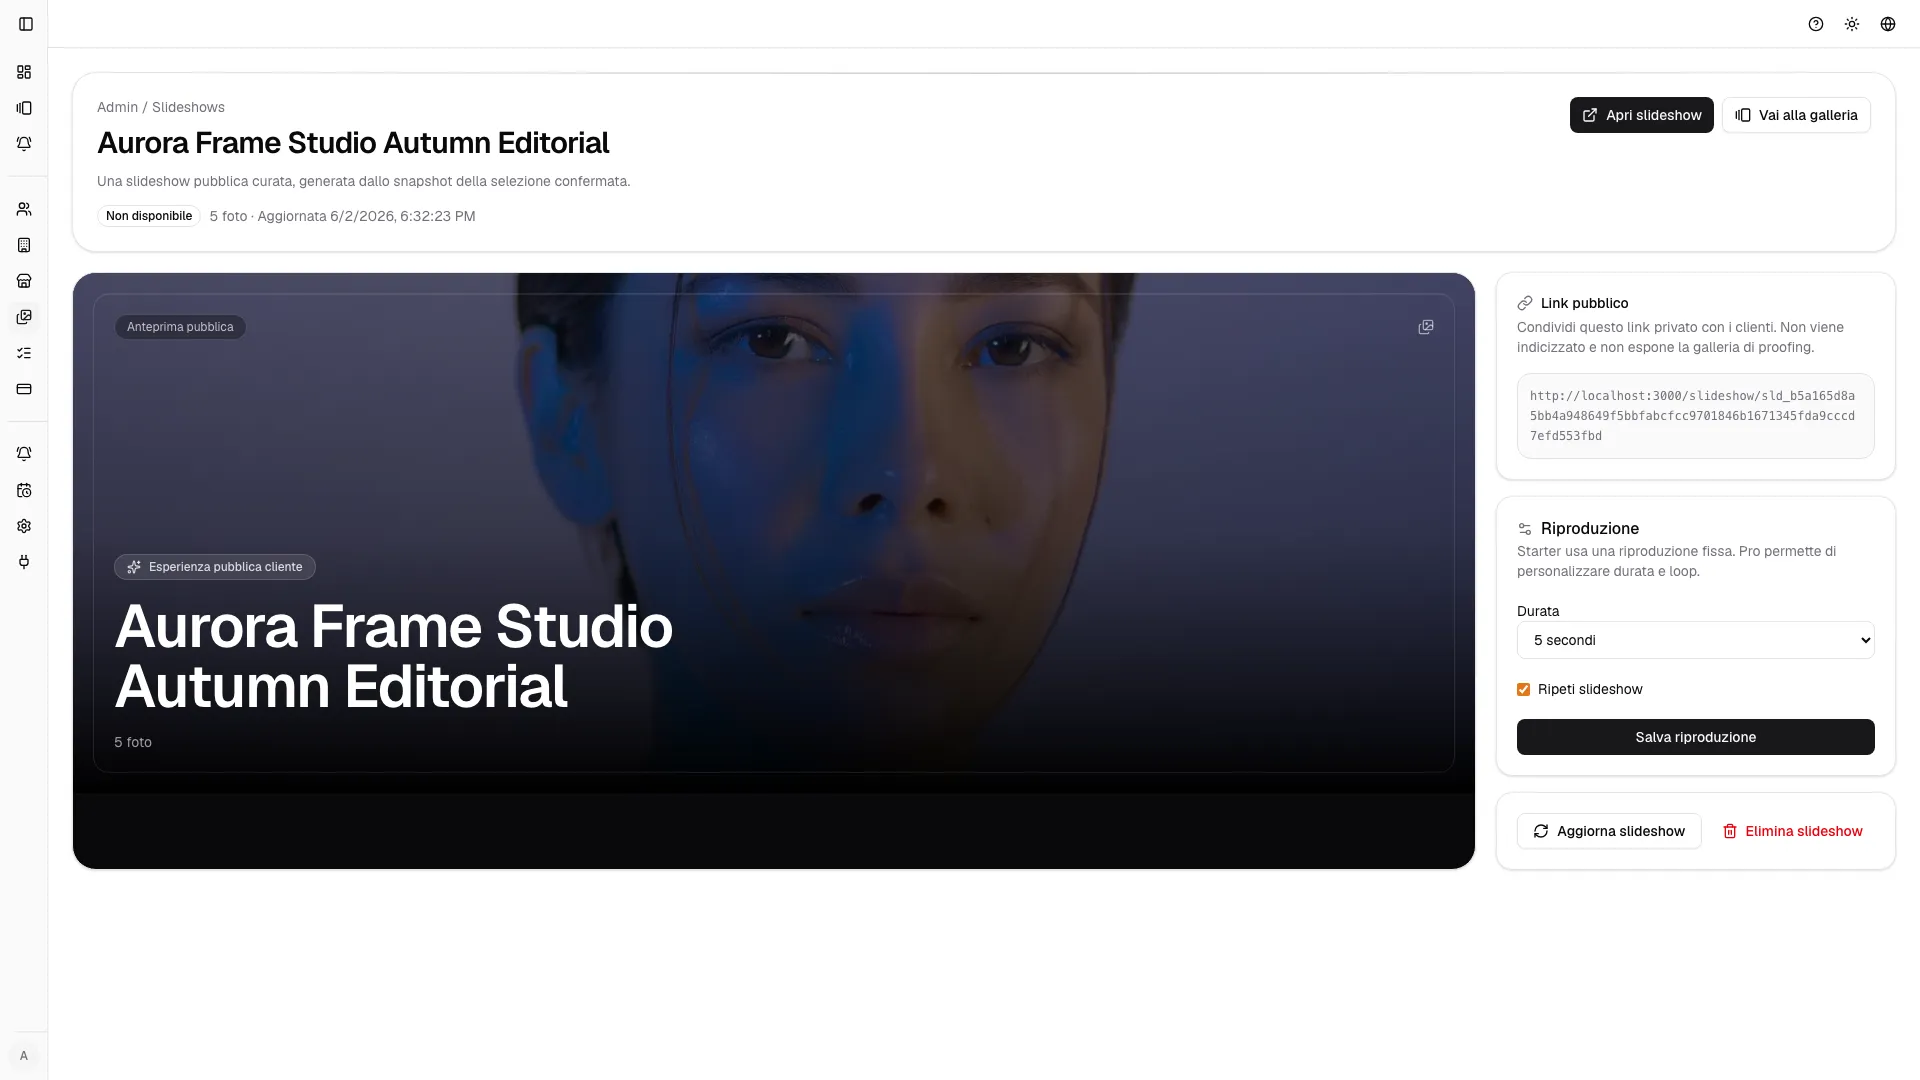Click the user avatar A at sidebar bottom
Viewport: 1920px width, 1080px height.
pos(24,1056)
